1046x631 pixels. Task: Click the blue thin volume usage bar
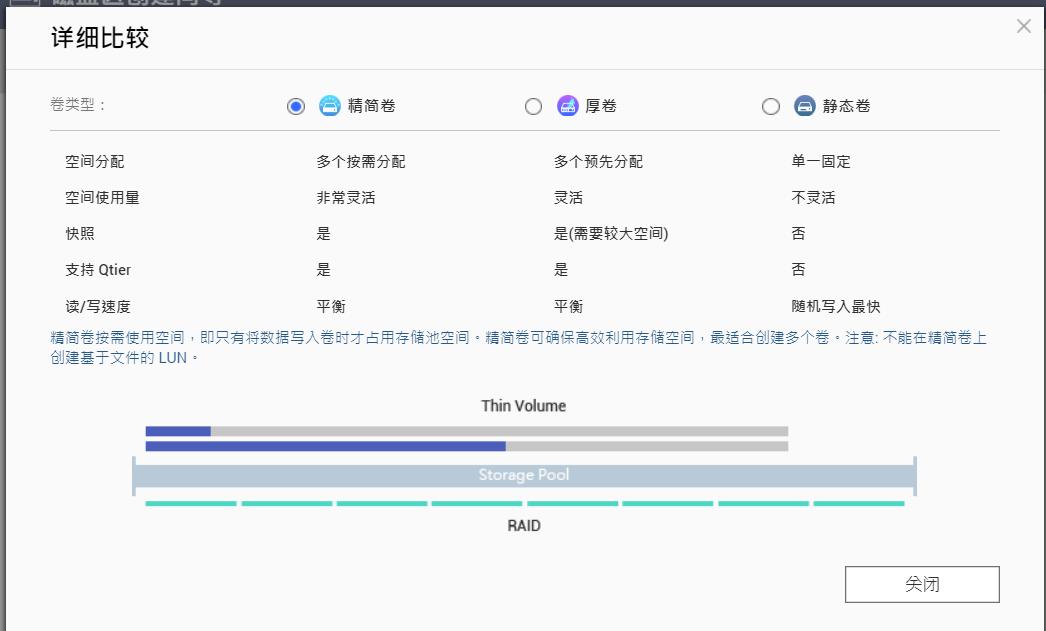177,431
